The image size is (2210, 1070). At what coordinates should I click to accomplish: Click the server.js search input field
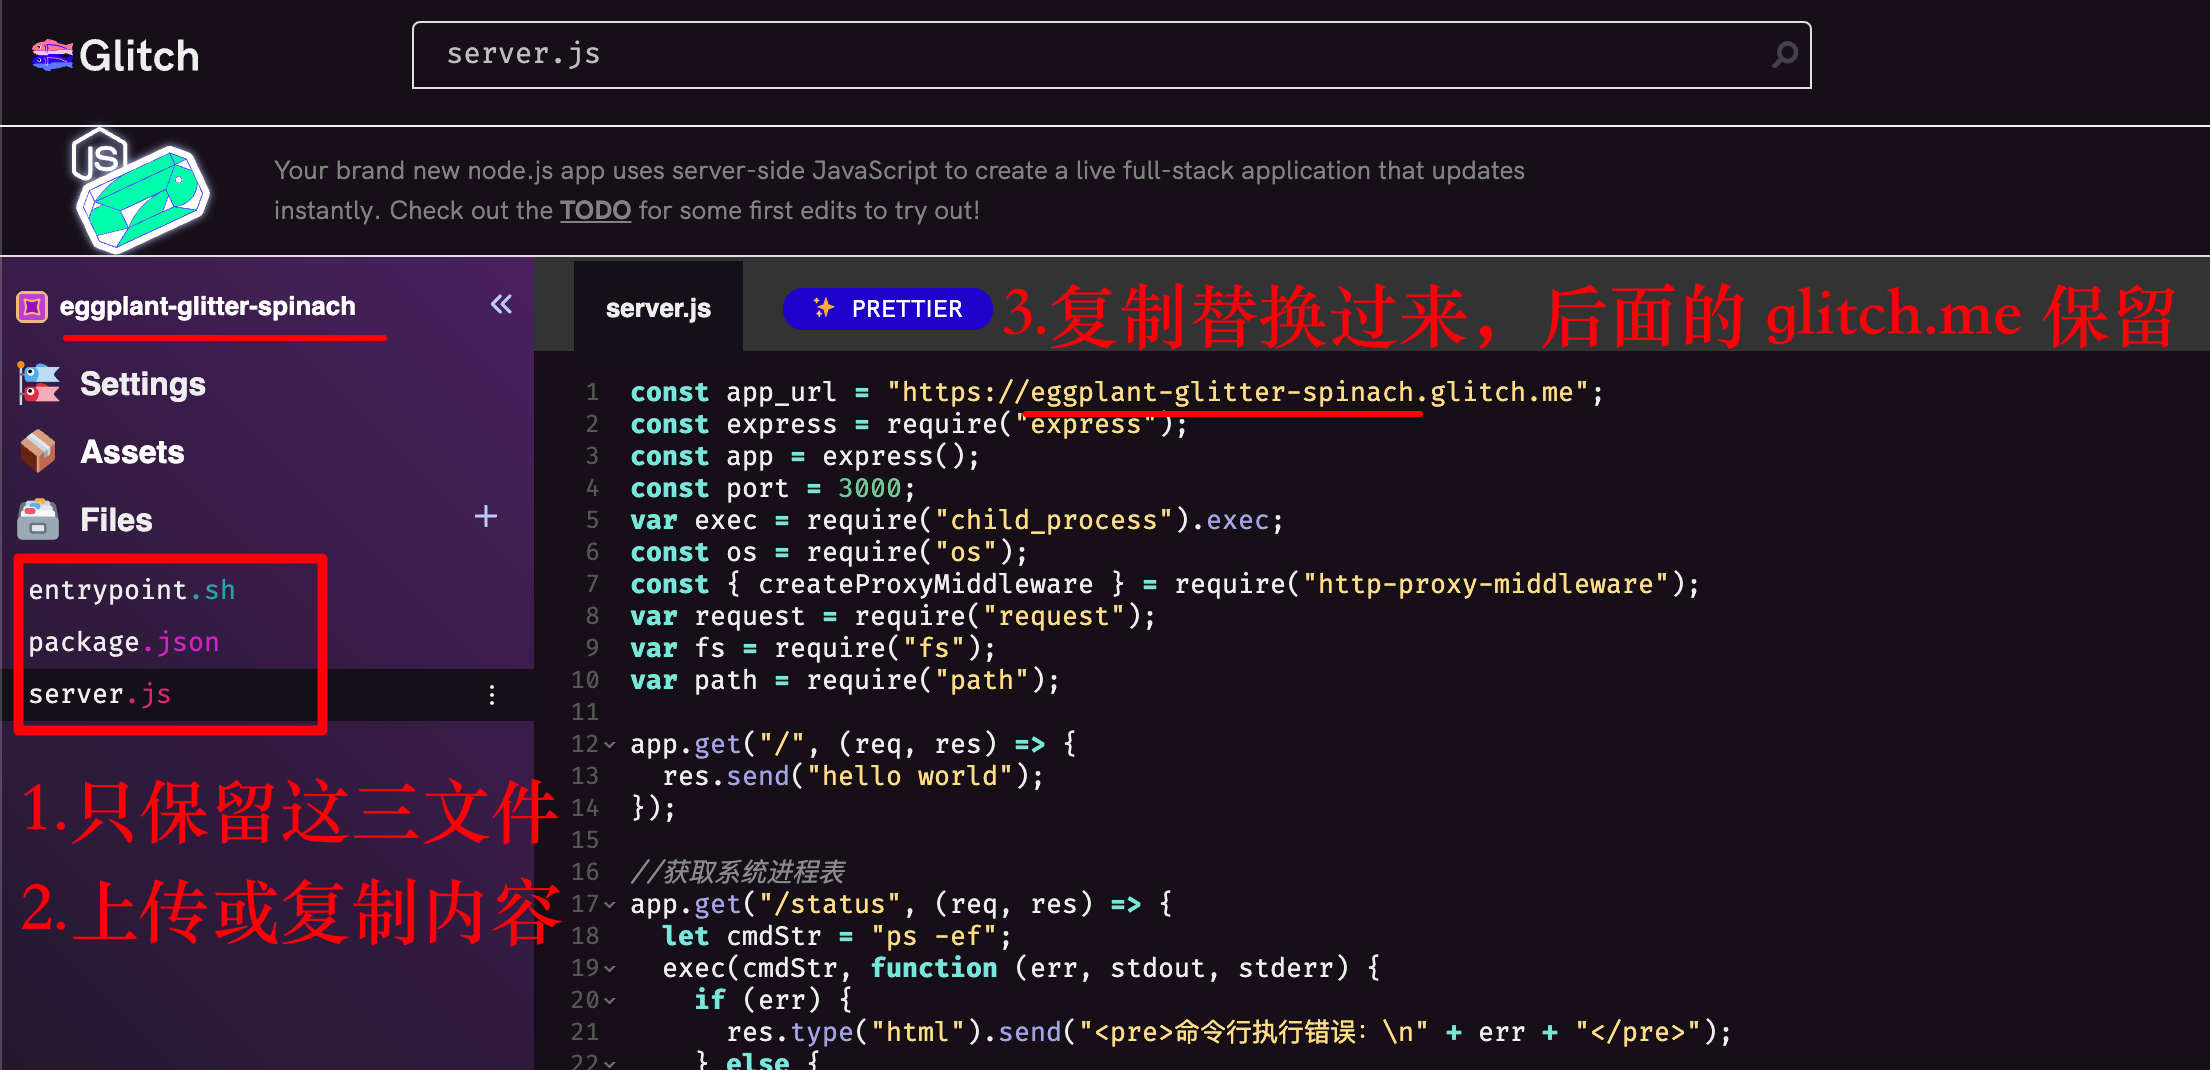pos(1111,55)
